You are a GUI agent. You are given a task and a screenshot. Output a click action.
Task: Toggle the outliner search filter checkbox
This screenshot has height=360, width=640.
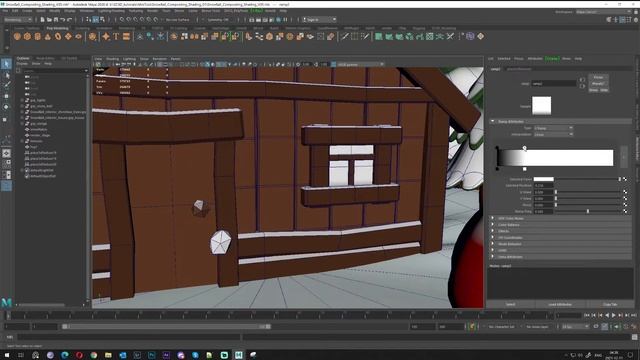[x=18, y=71]
